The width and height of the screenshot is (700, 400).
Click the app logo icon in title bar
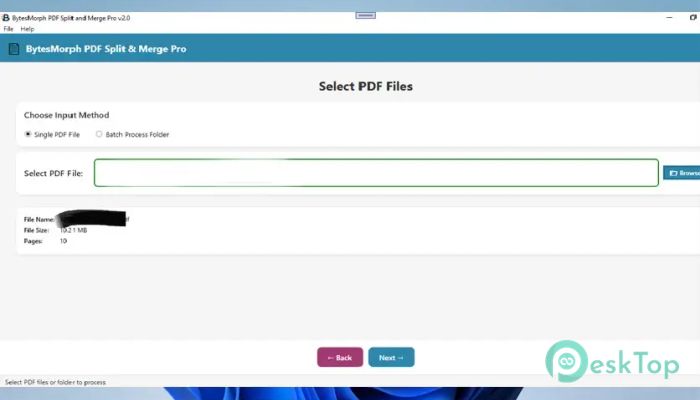pos(5,18)
